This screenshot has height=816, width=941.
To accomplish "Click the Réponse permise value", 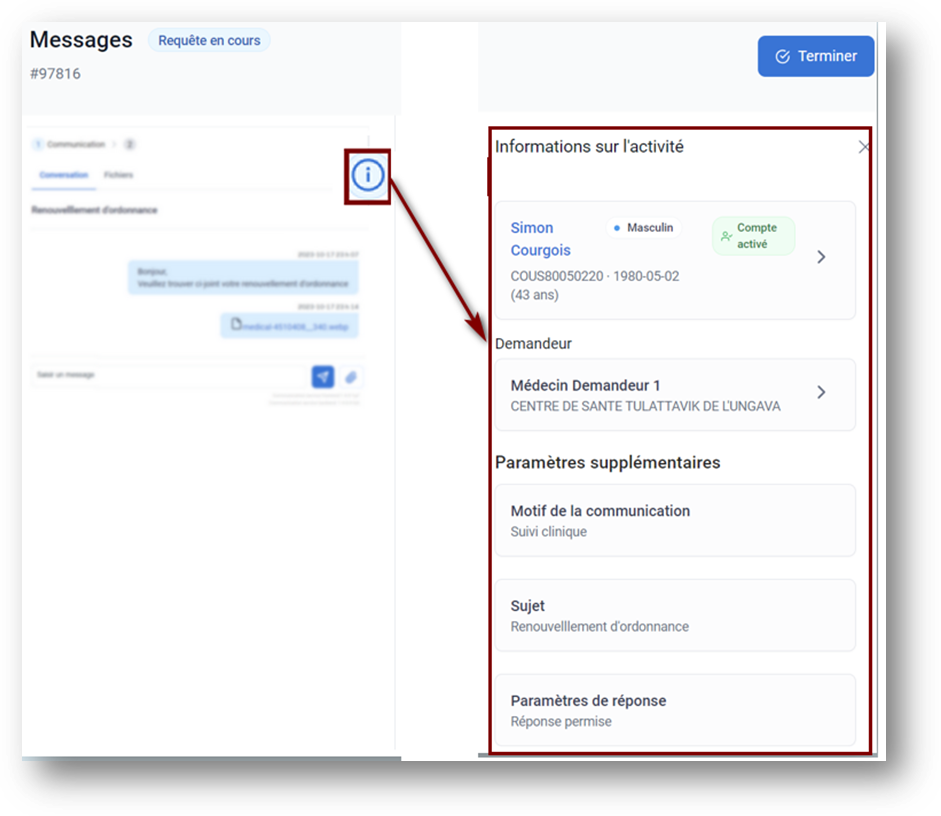I will (x=561, y=721).
